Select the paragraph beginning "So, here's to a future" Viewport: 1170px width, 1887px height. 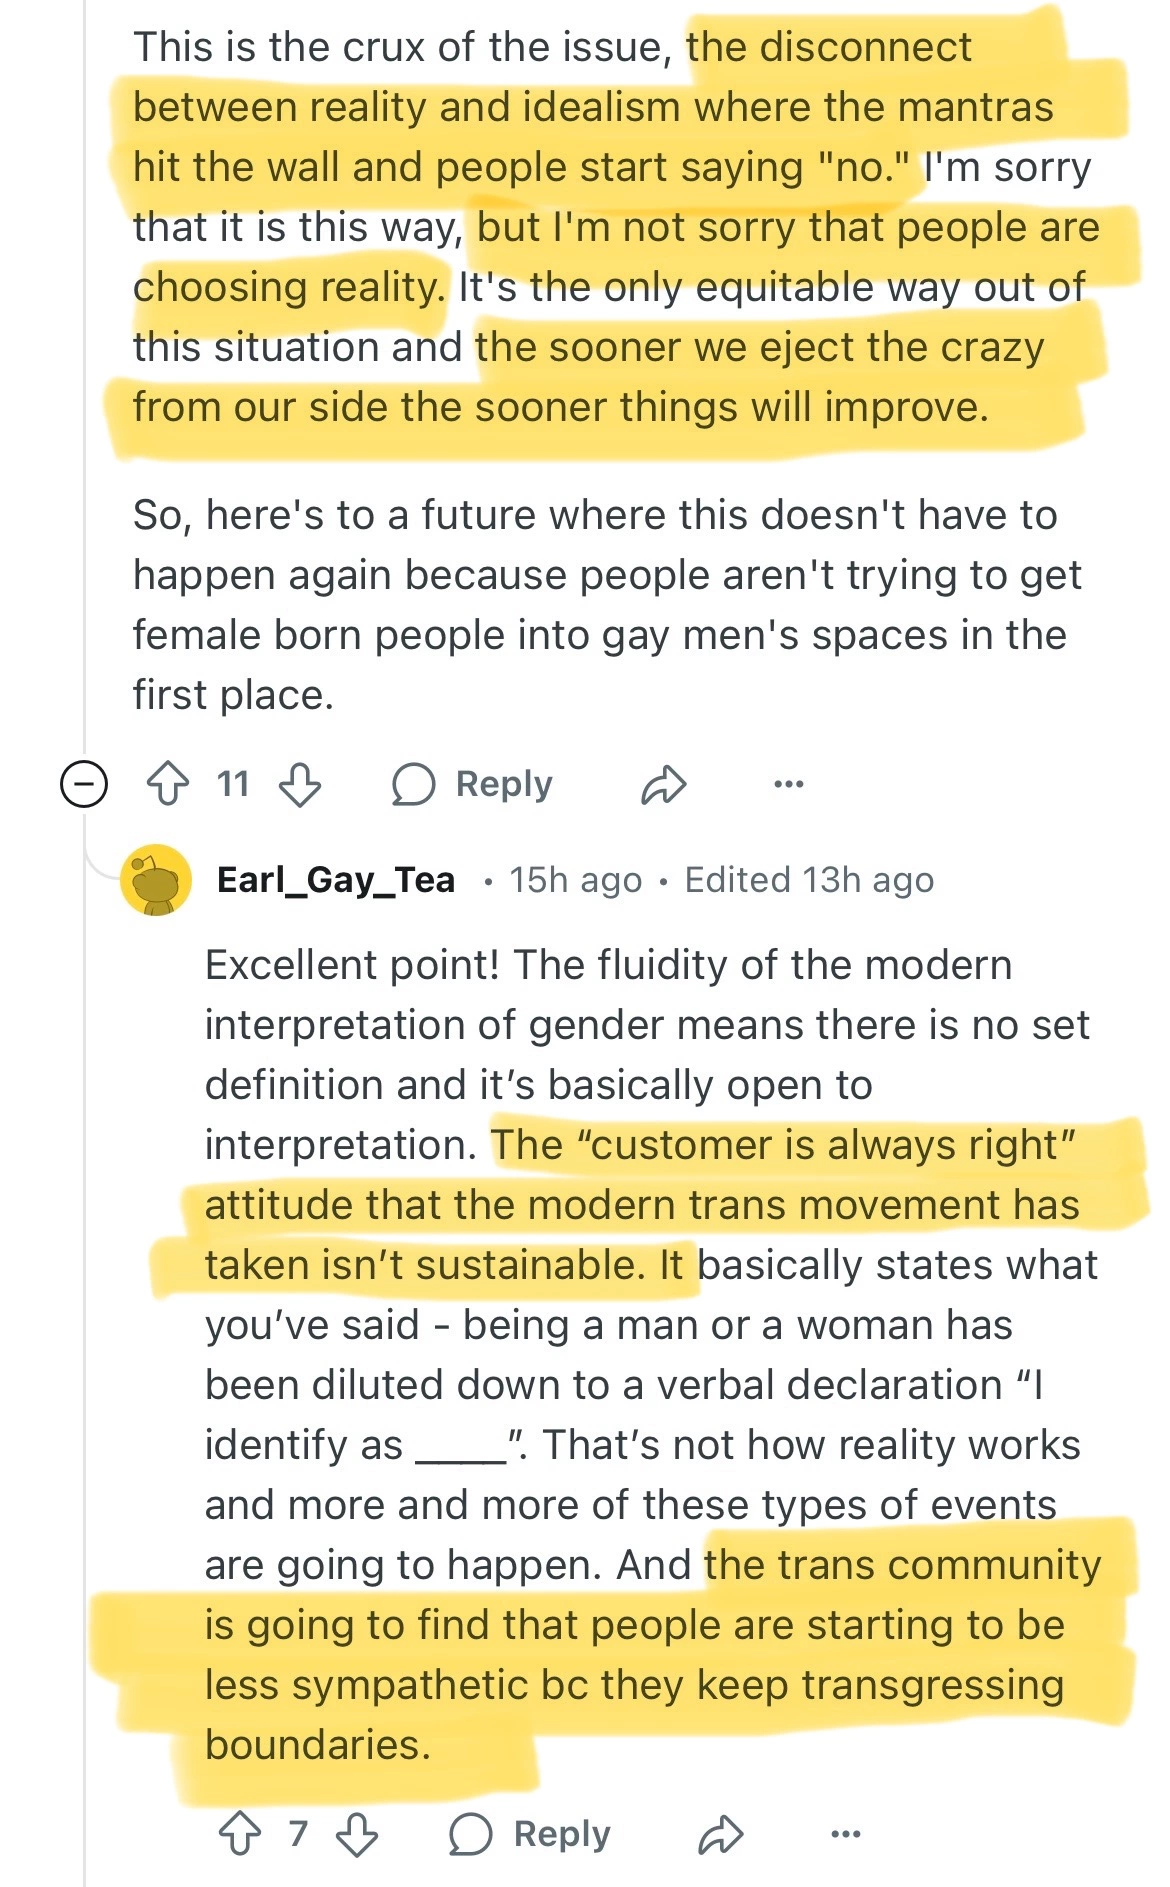600,605
